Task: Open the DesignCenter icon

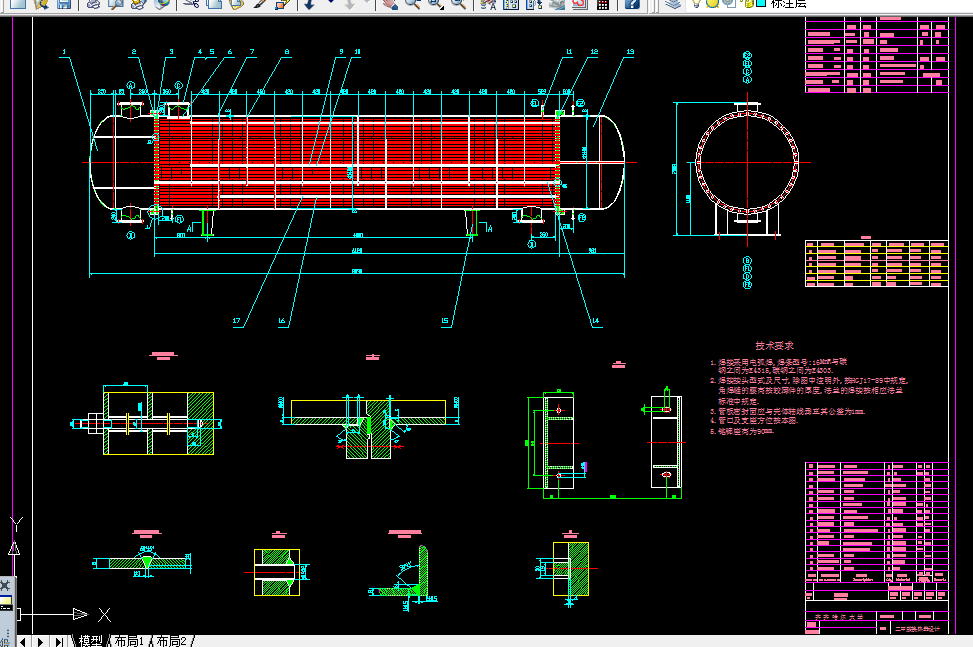Action: click(511, 4)
